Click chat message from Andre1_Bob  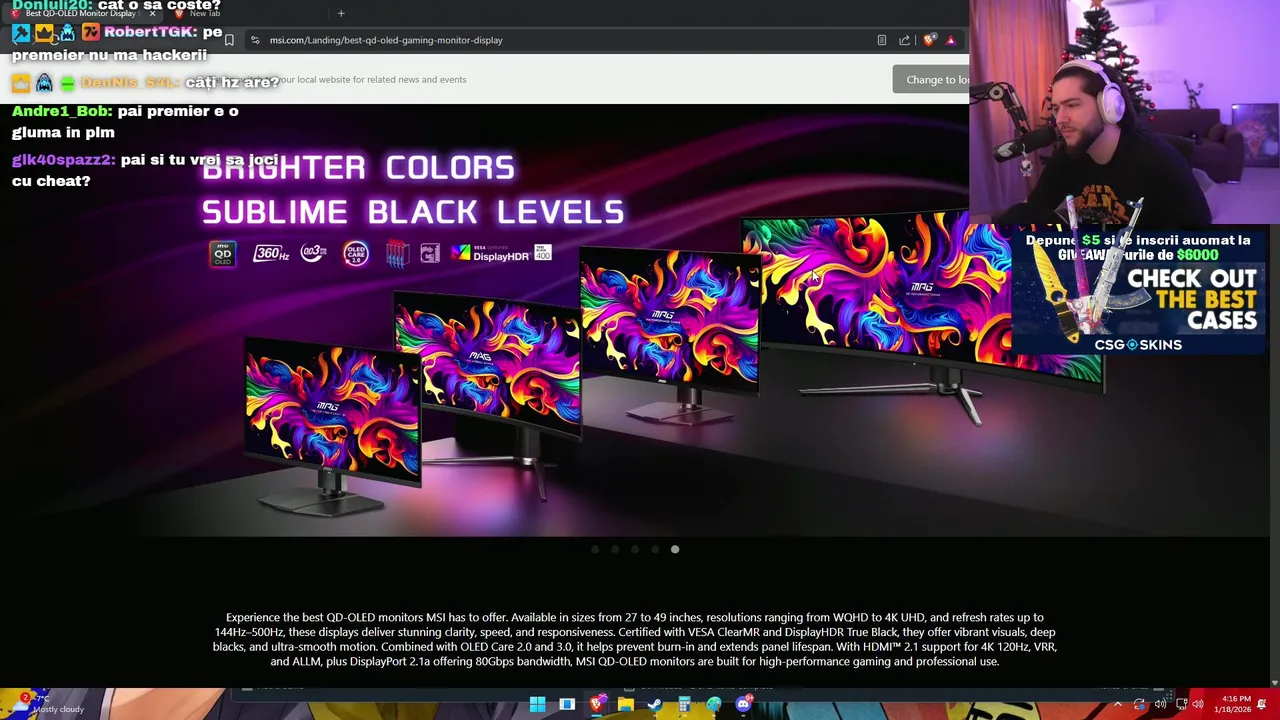tap(125, 121)
